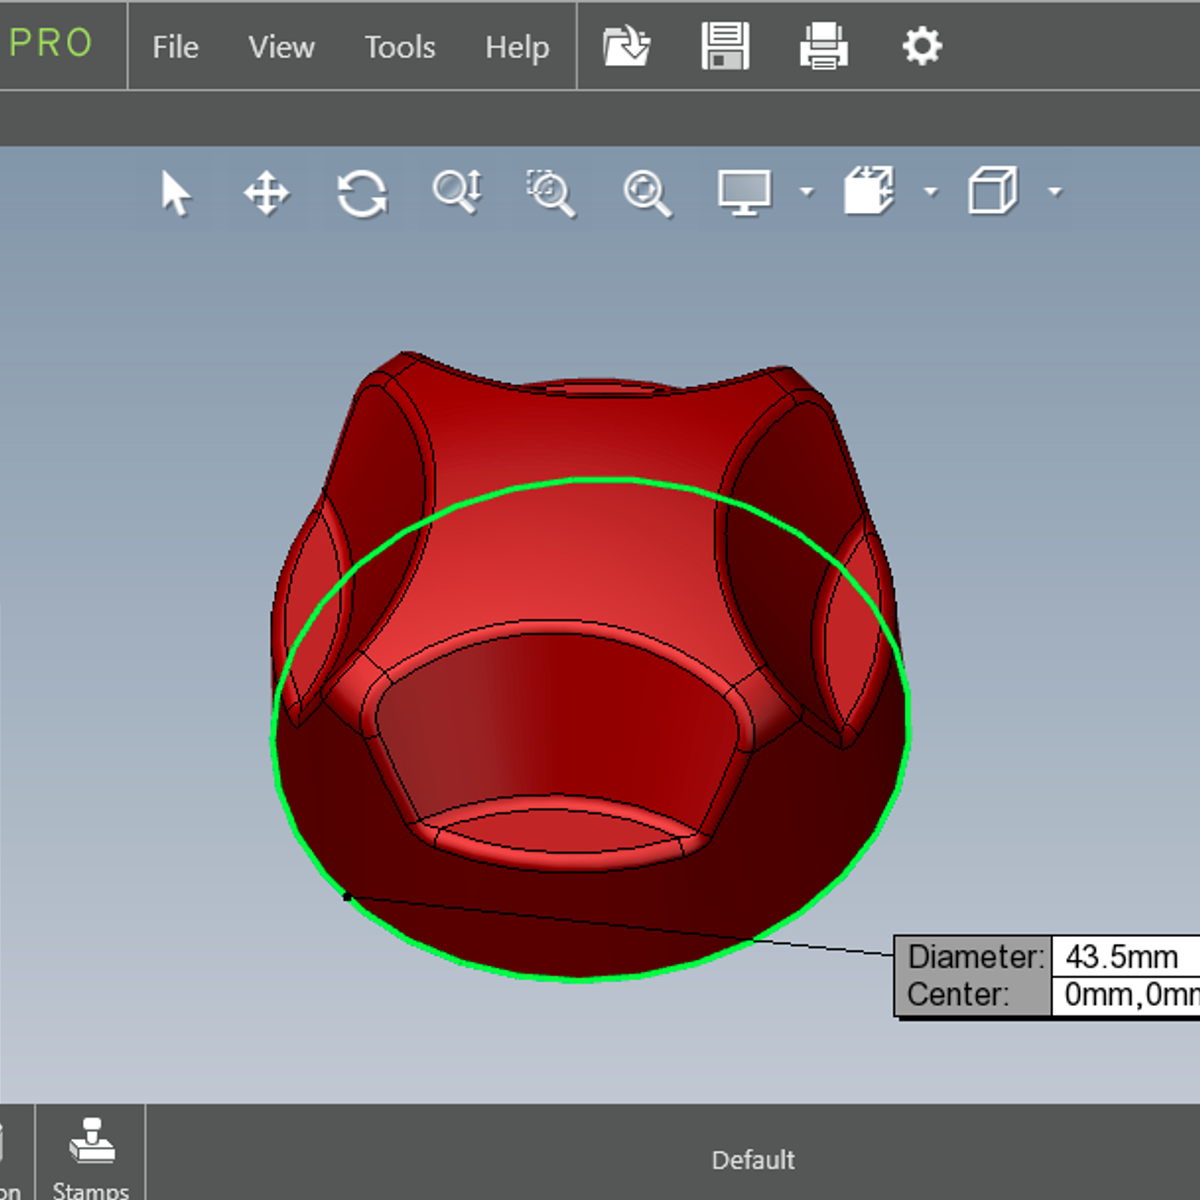This screenshot has height=1200, width=1200.
Task: Click the Save floppy disk icon
Action: click(725, 46)
